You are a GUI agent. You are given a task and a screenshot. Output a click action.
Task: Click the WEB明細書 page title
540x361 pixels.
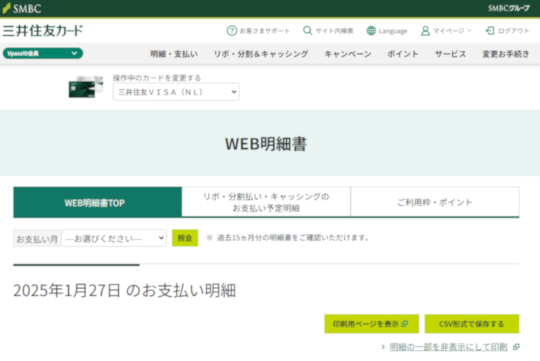(266, 144)
